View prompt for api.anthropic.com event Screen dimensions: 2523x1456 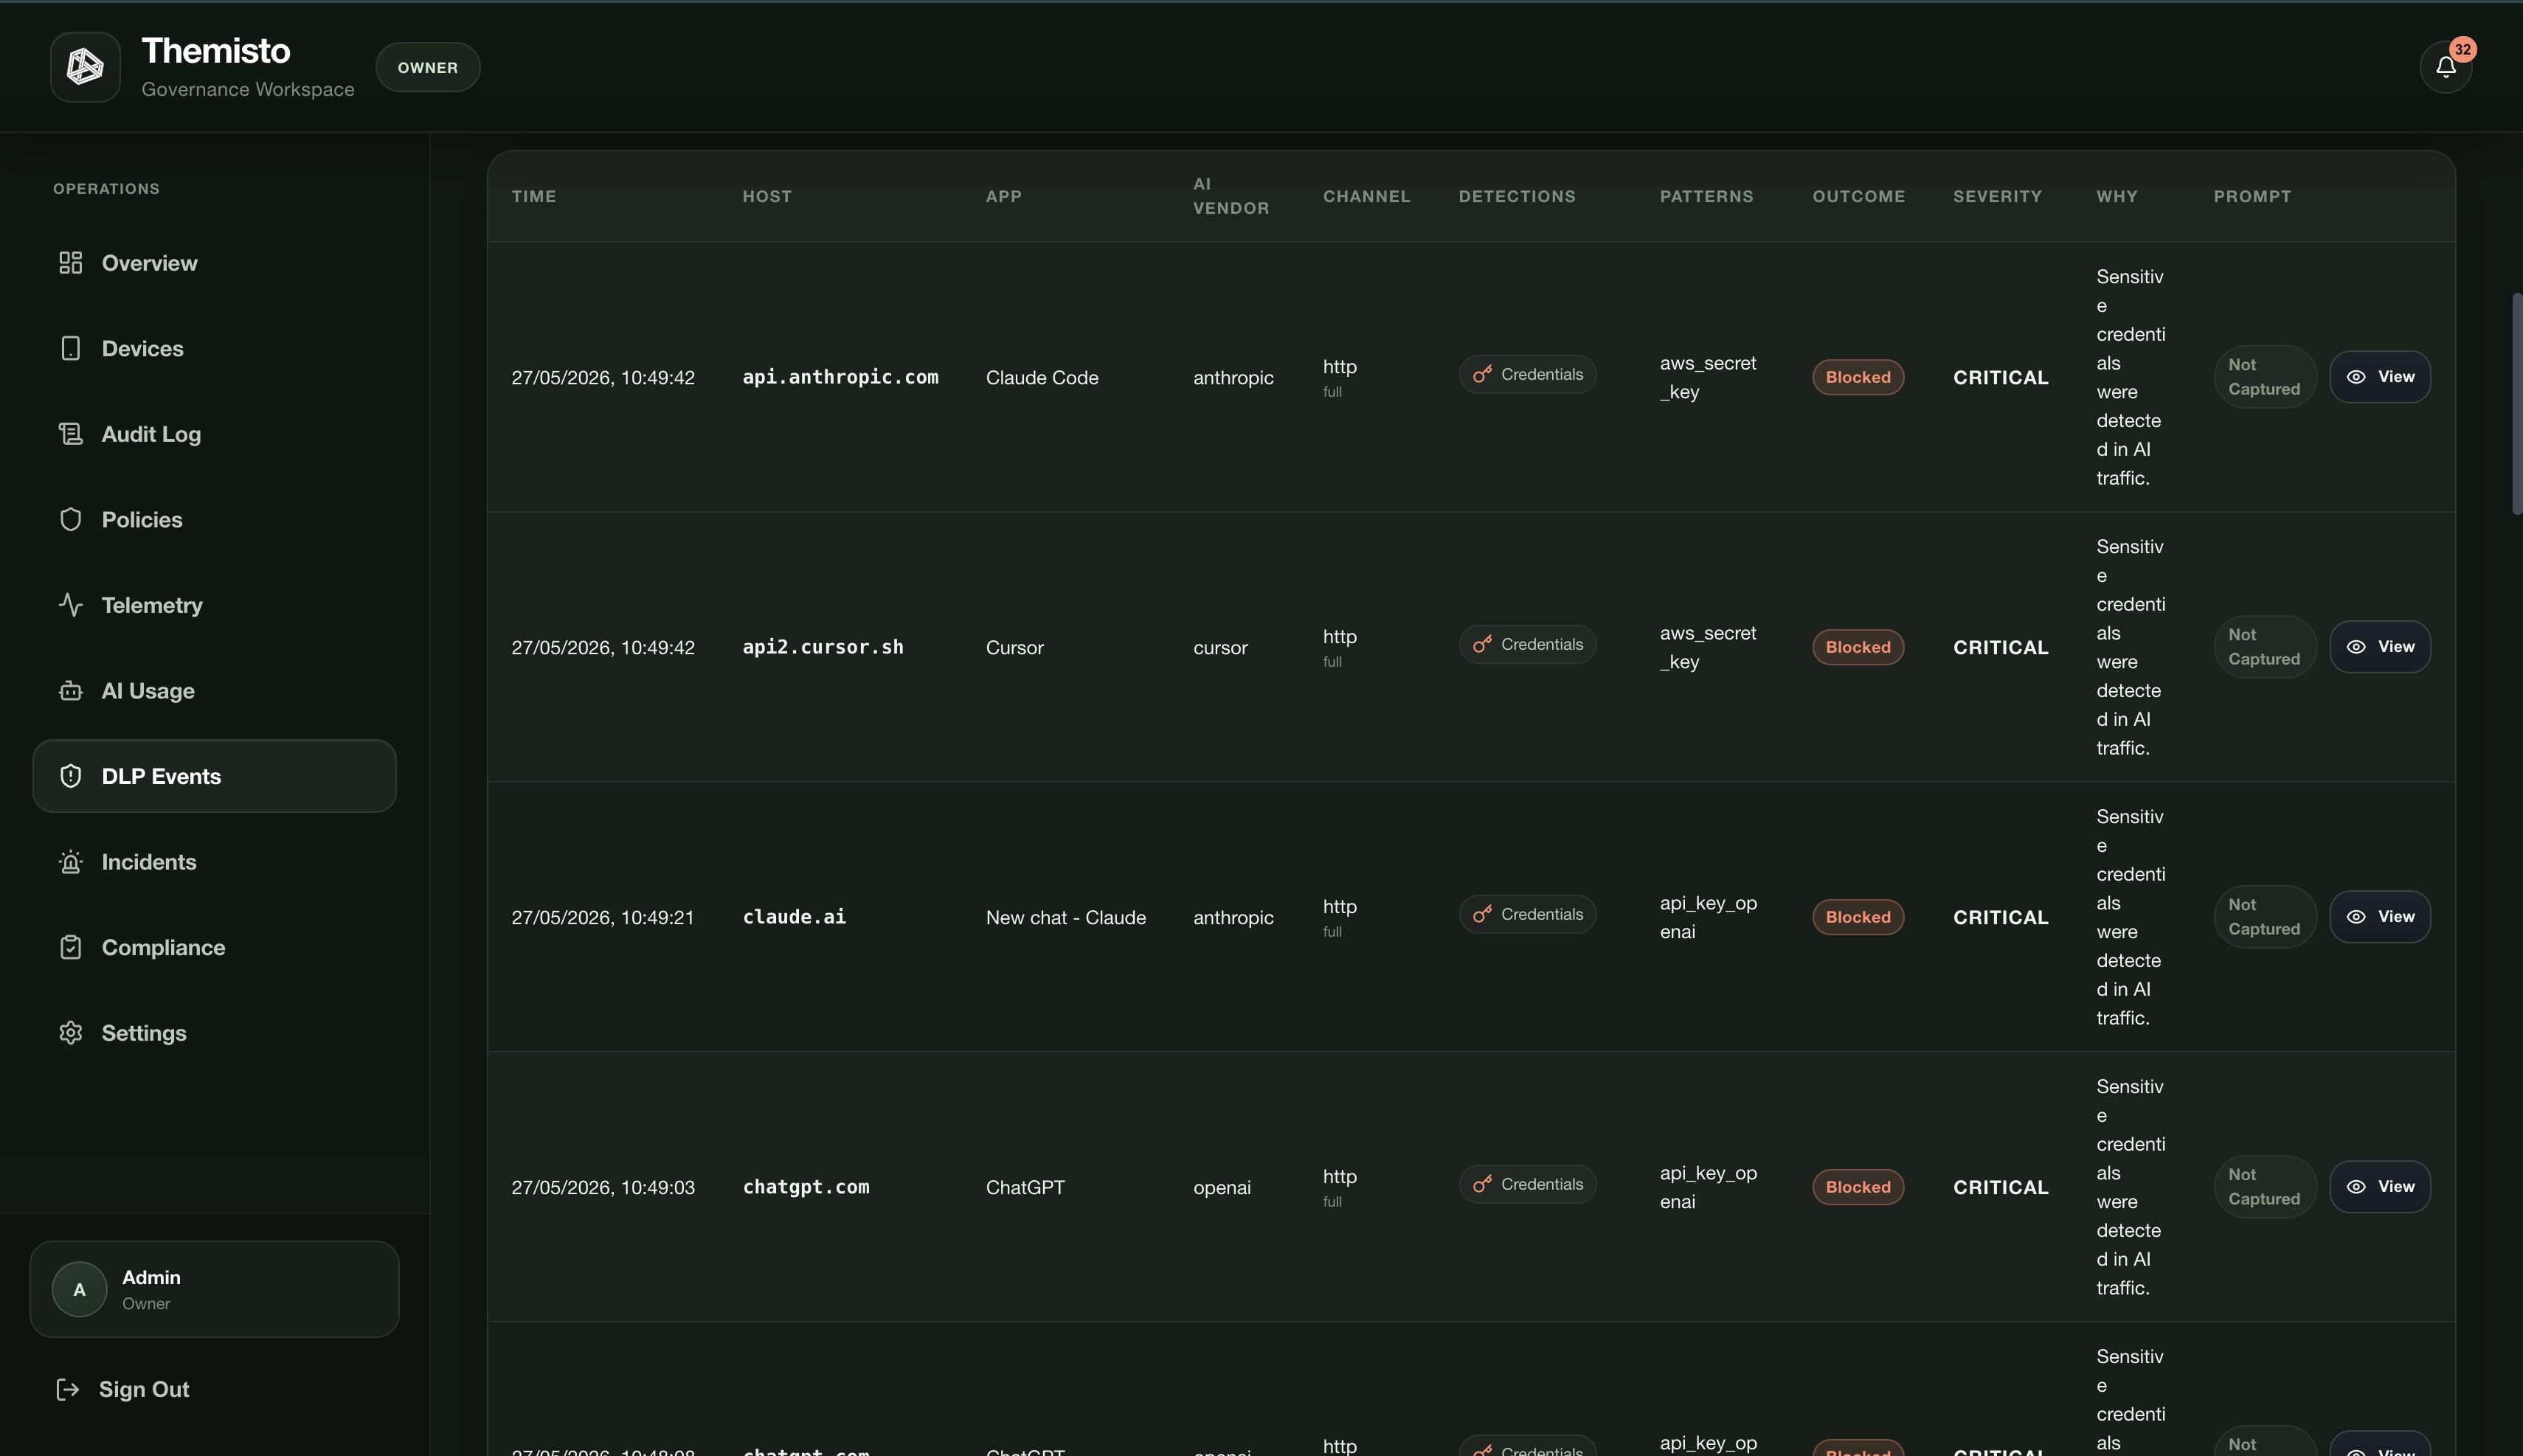(2380, 377)
